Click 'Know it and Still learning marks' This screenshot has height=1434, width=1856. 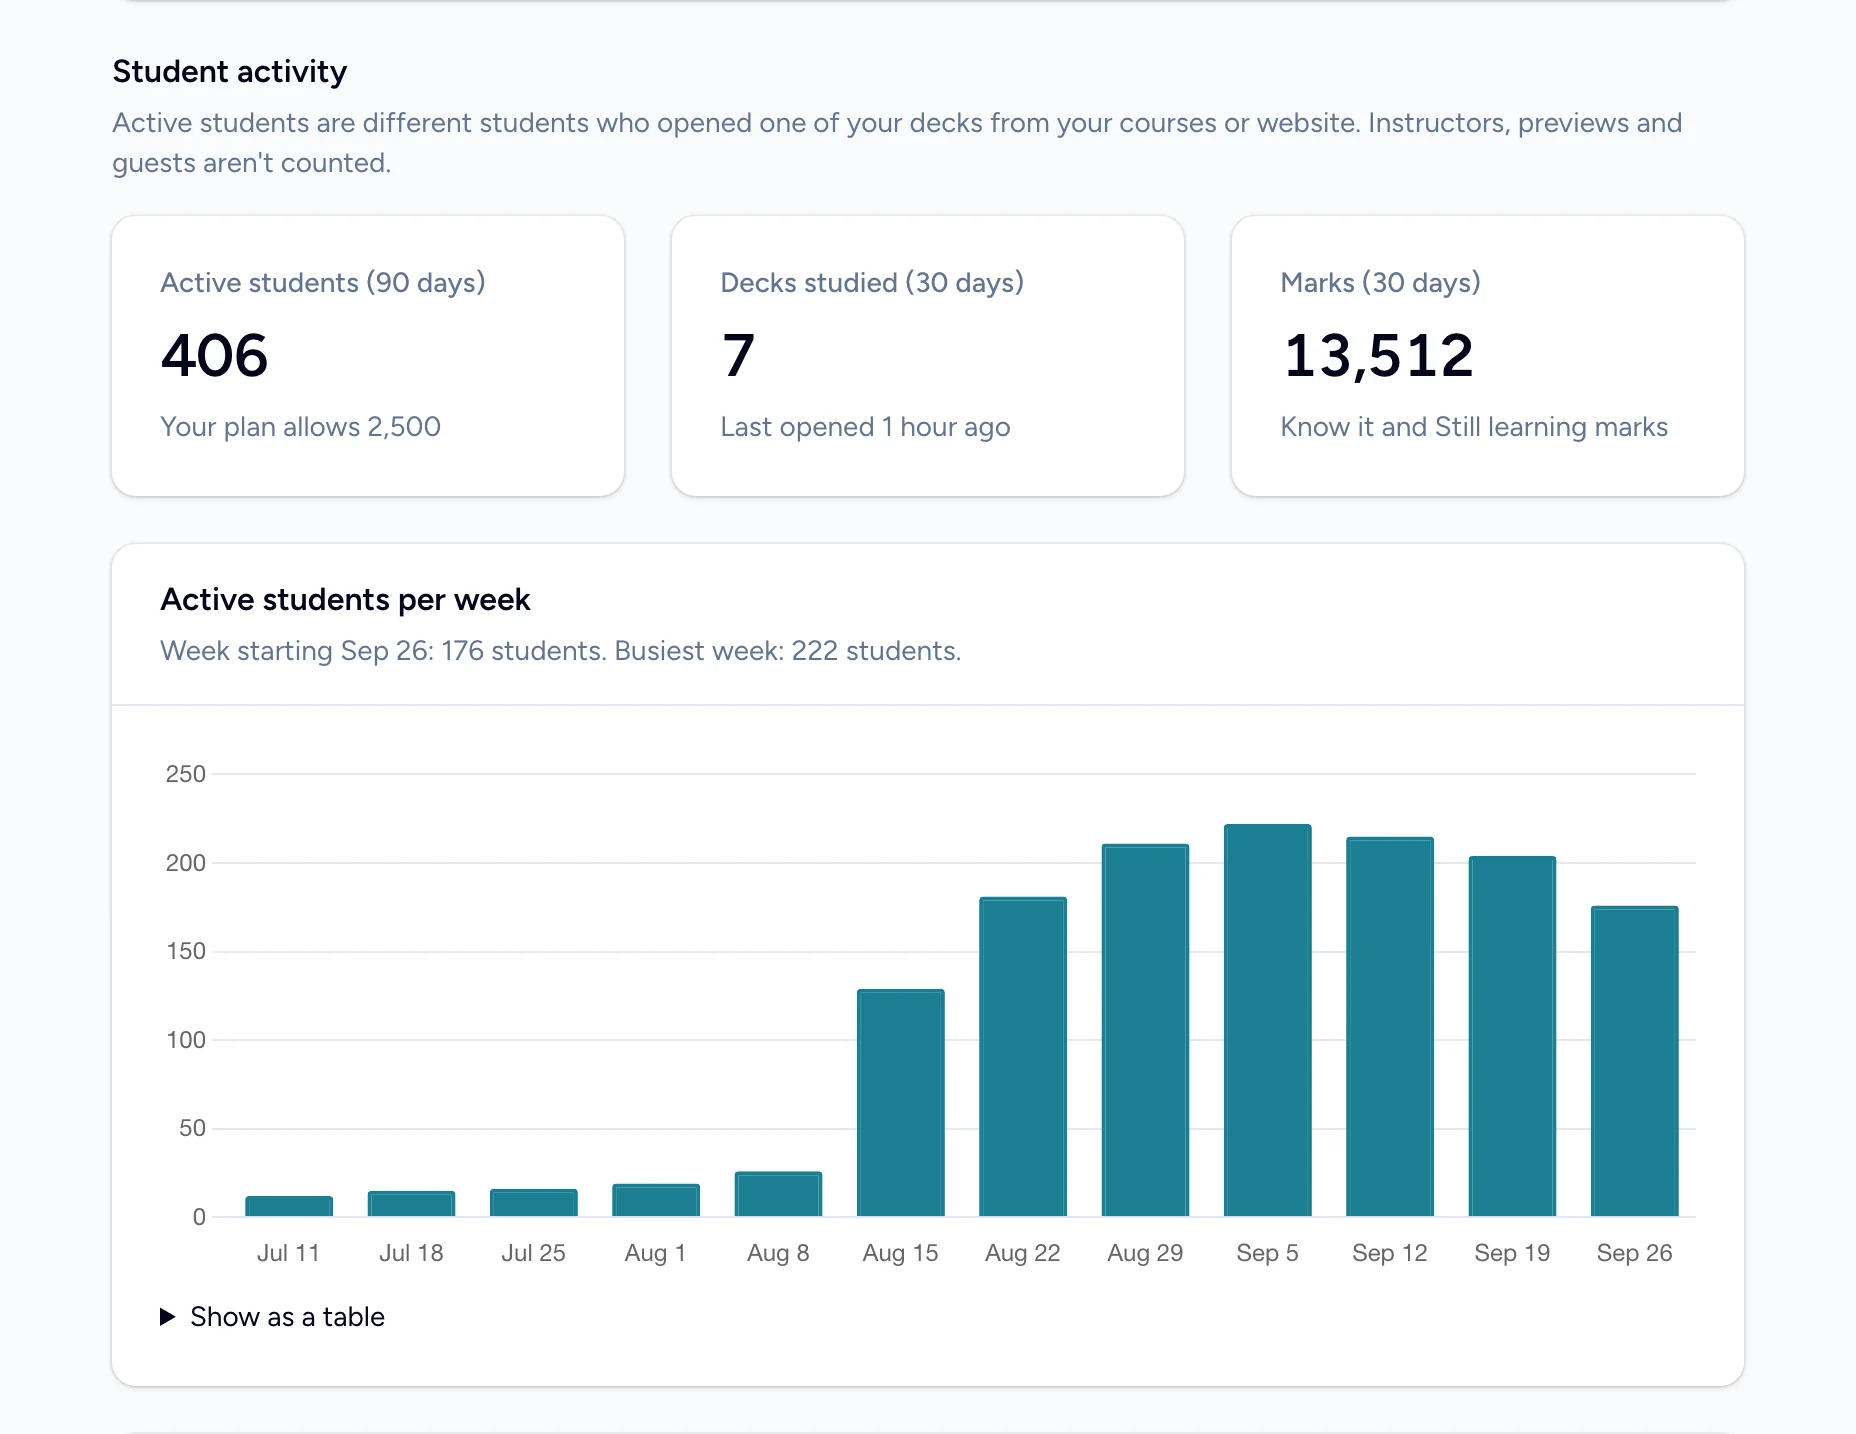pos(1474,427)
